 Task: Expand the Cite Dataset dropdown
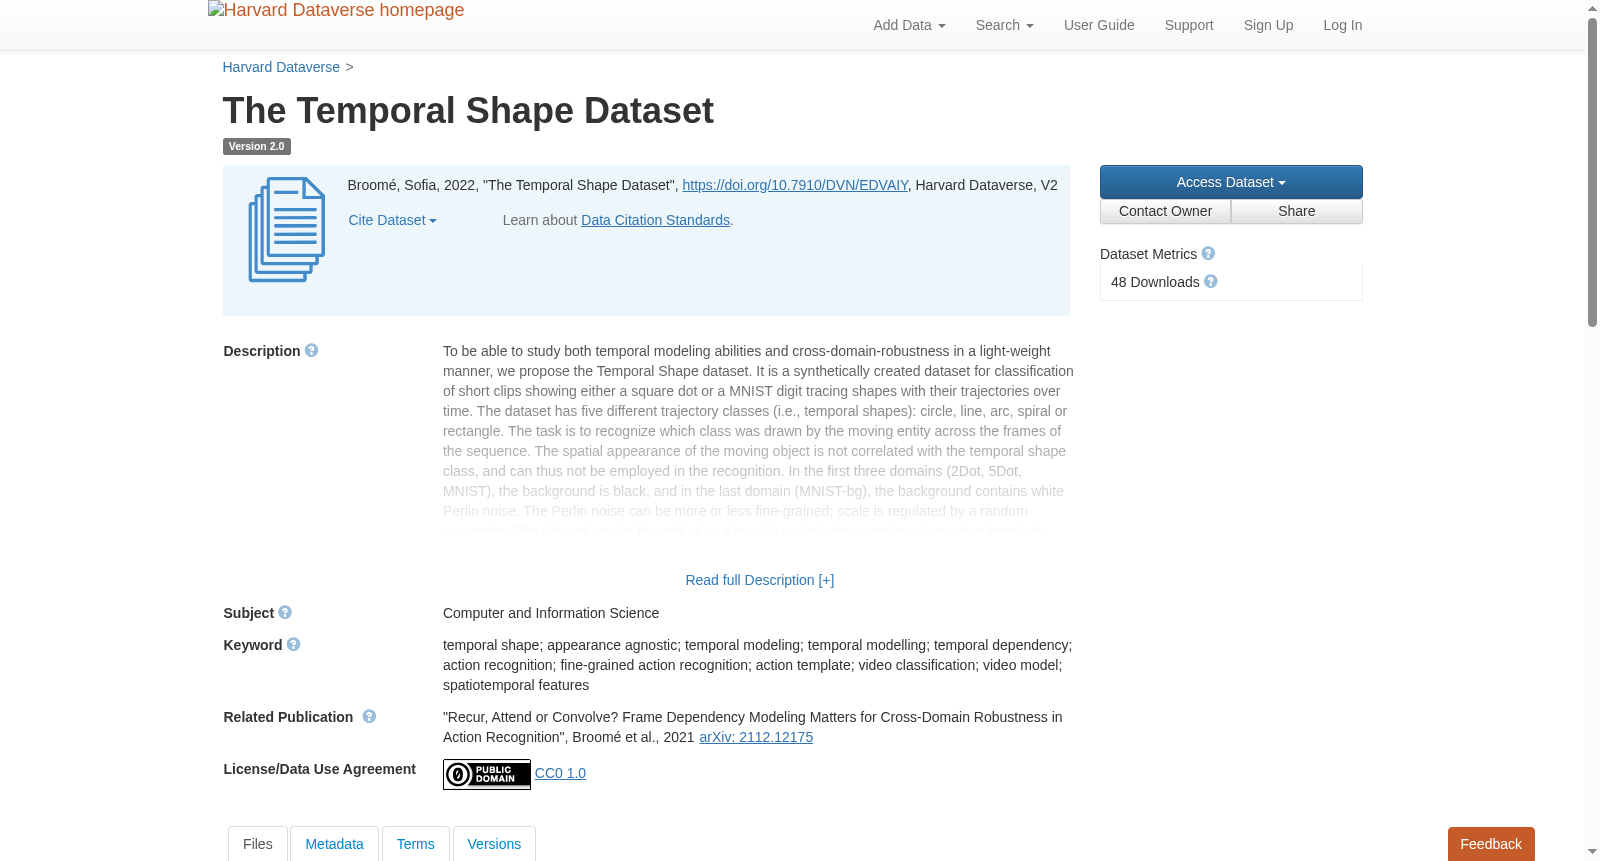click(392, 220)
